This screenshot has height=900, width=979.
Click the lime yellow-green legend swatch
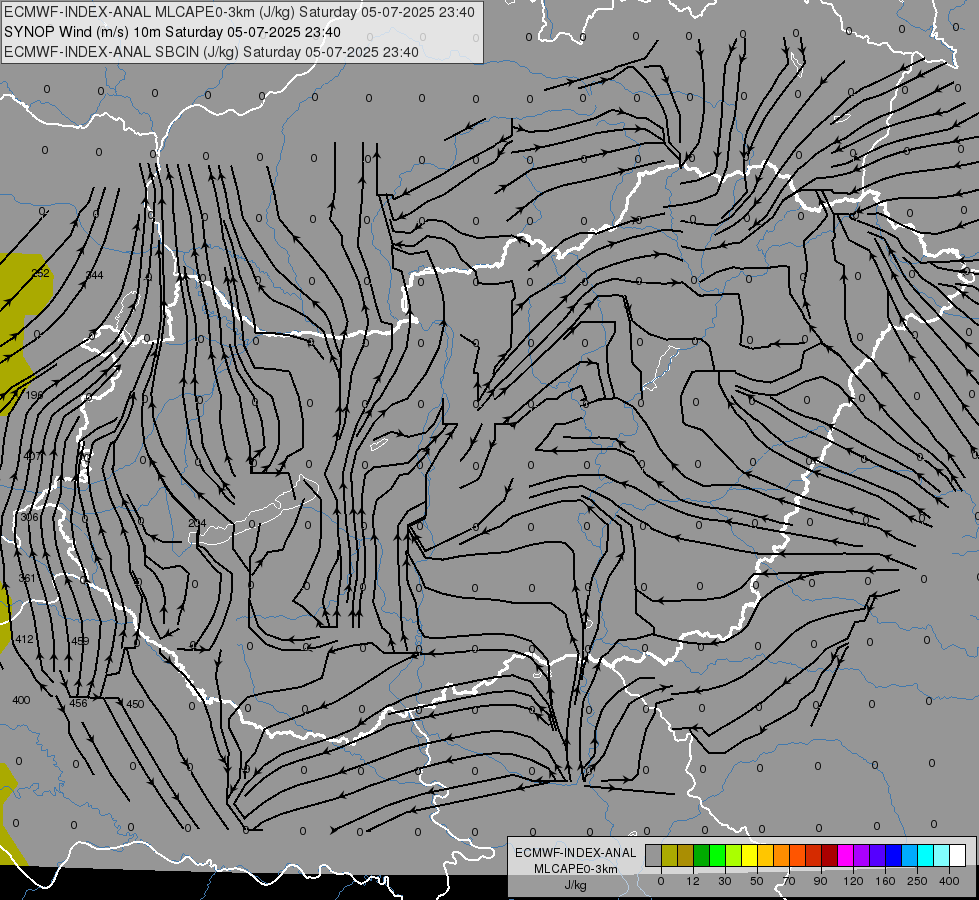(x=734, y=855)
